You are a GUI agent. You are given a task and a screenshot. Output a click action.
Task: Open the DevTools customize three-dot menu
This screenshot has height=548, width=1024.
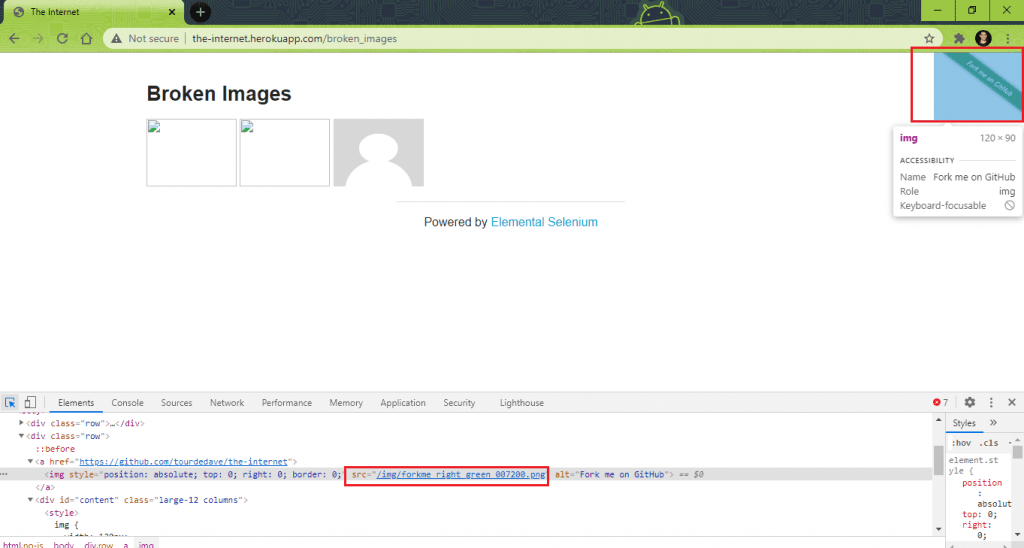(x=991, y=402)
